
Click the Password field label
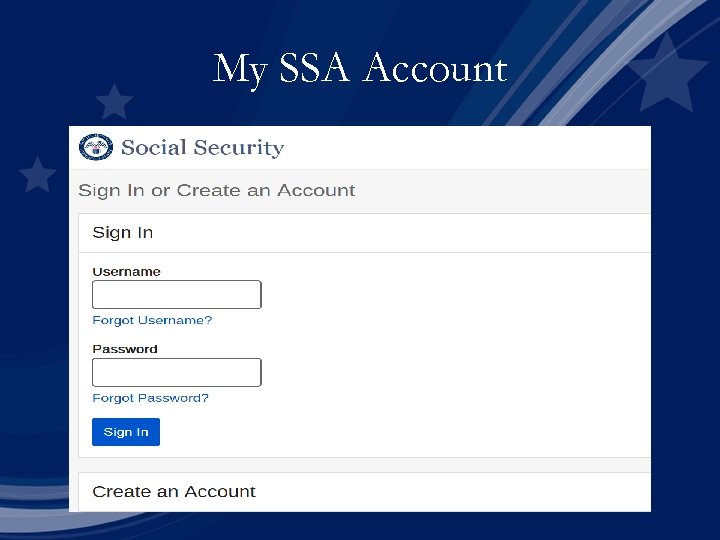tap(125, 349)
